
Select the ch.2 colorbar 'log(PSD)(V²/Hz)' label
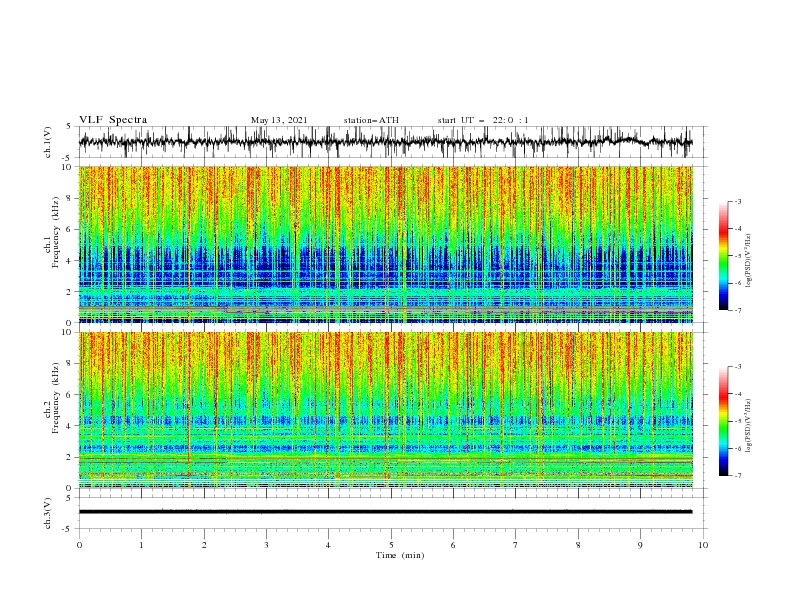[x=749, y=426]
